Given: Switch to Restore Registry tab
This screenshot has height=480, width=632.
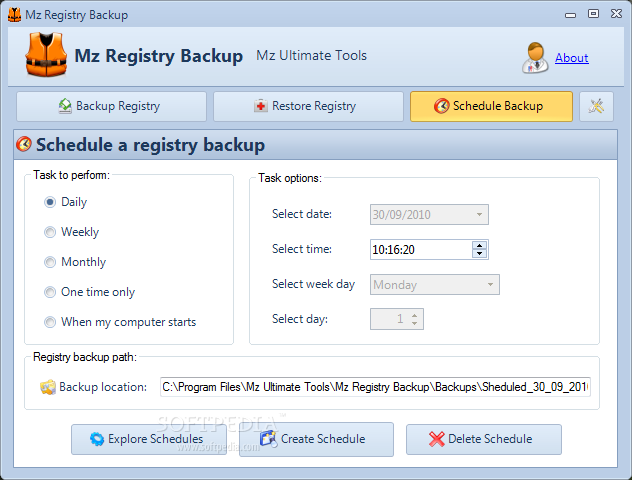Looking at the screenshot, I should click(x=308, y=106).
